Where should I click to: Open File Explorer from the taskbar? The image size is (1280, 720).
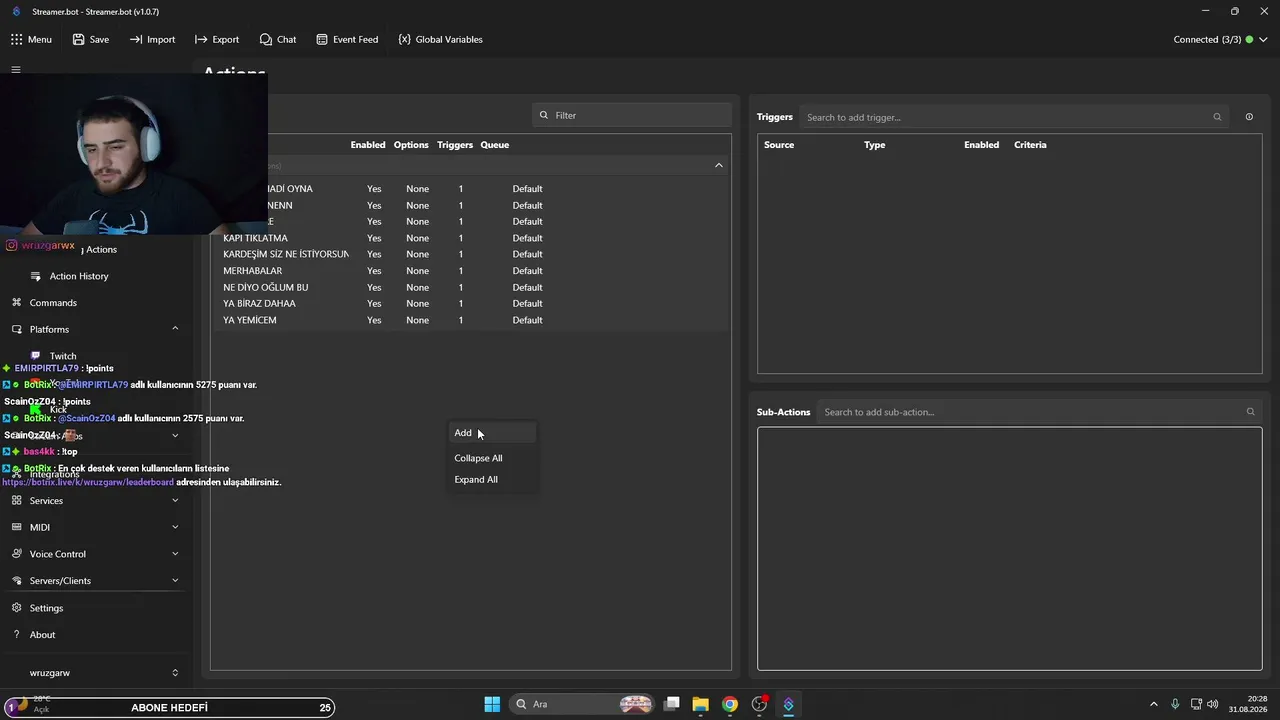[x=700, y=704]
